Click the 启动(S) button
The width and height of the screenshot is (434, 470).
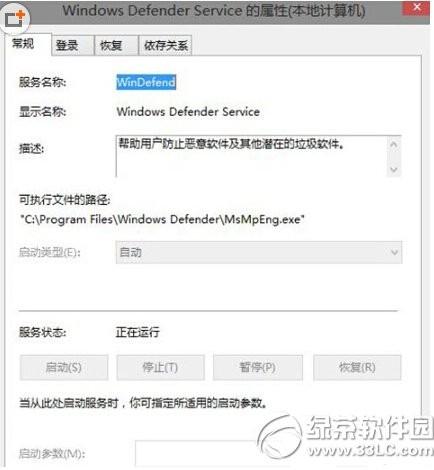coord(64,368)
